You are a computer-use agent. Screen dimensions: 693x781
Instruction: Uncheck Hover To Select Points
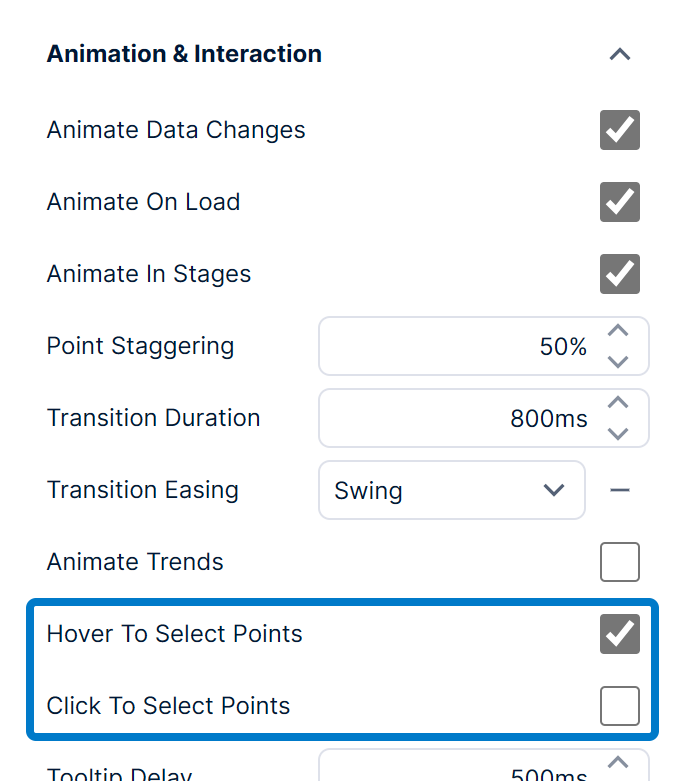(620, 634)
